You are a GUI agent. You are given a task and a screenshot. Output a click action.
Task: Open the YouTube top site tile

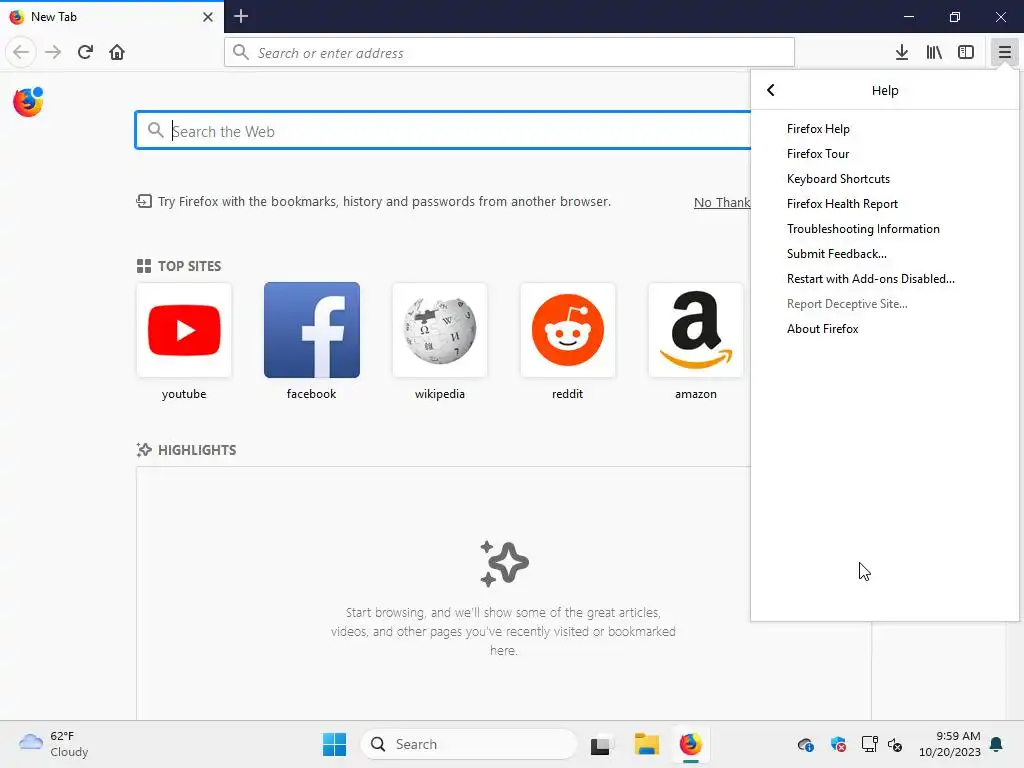tap(184, 330)
